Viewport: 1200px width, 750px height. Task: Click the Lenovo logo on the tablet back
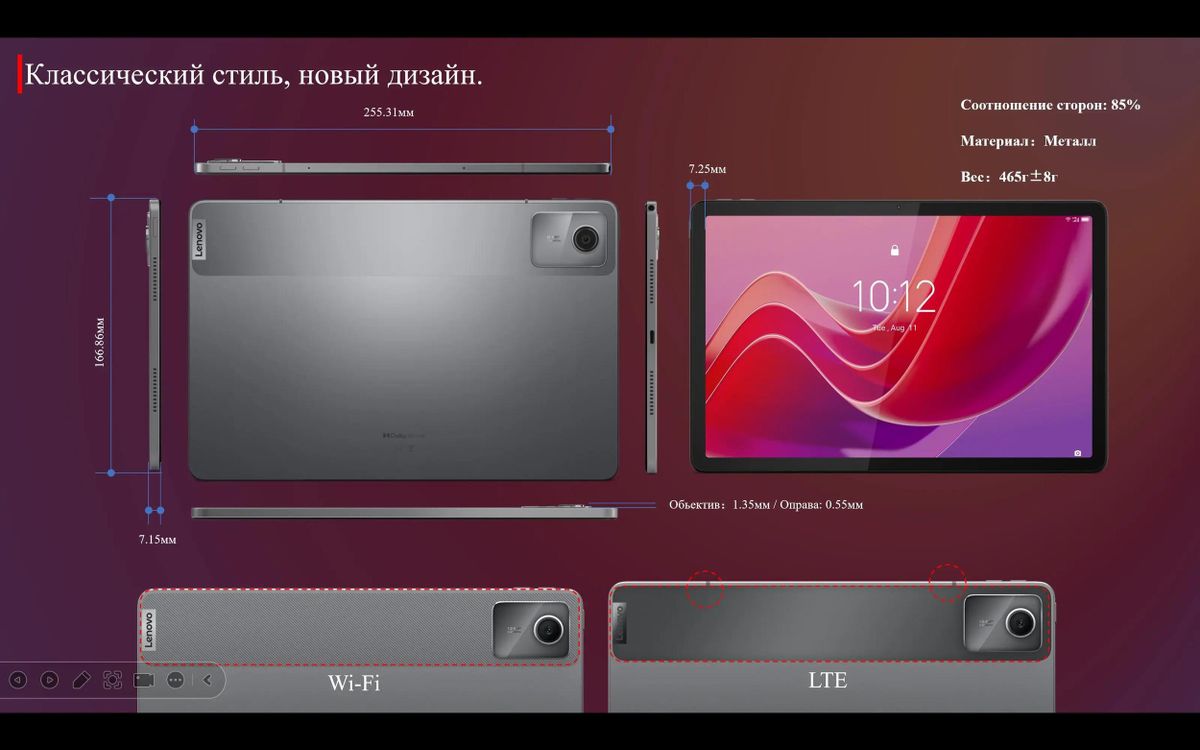tap(198, 240)
